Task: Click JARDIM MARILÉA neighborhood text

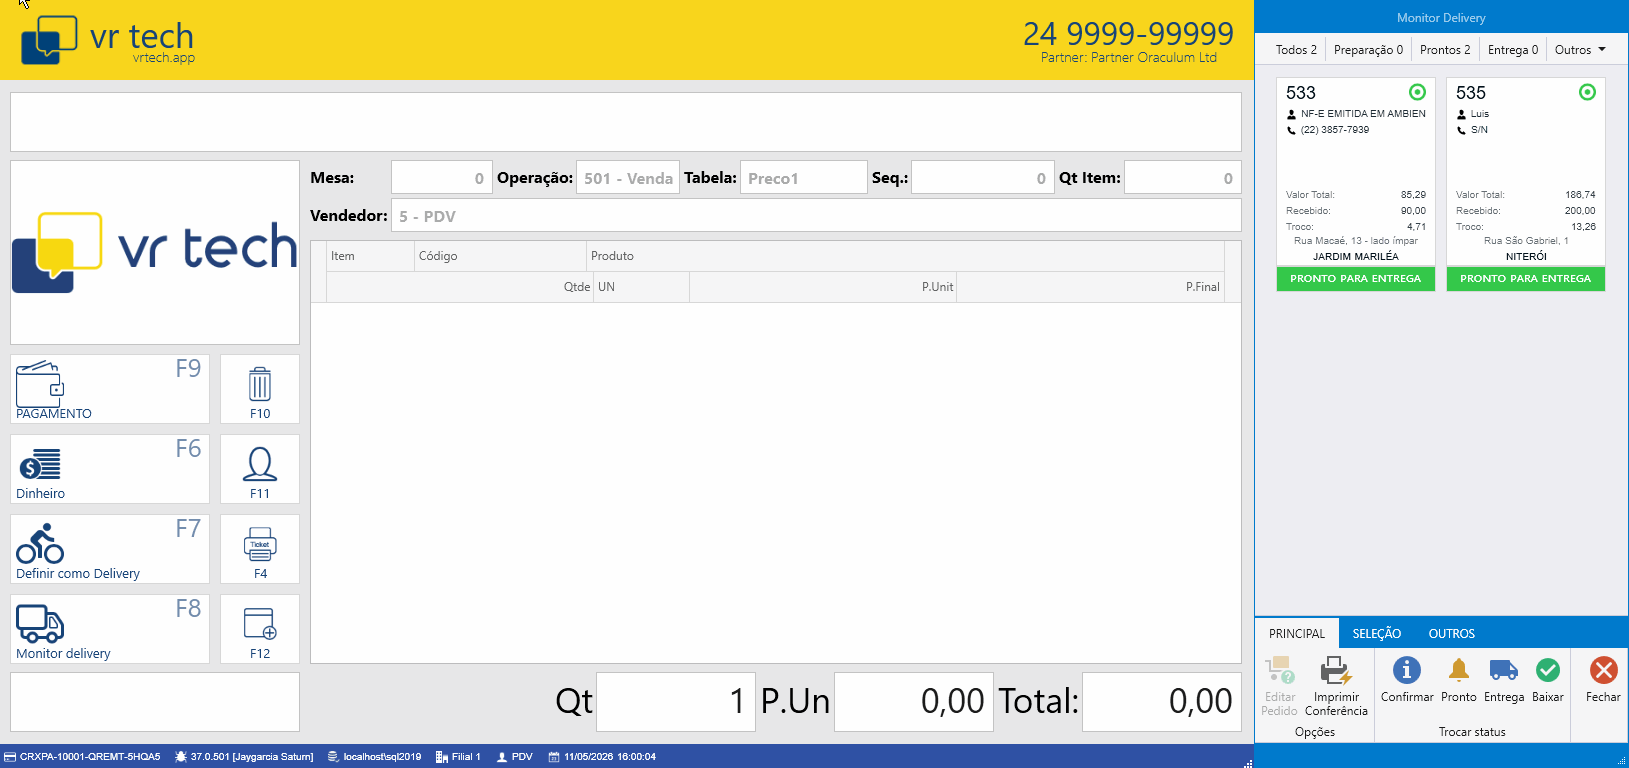Action: (x=1356, y=257)
